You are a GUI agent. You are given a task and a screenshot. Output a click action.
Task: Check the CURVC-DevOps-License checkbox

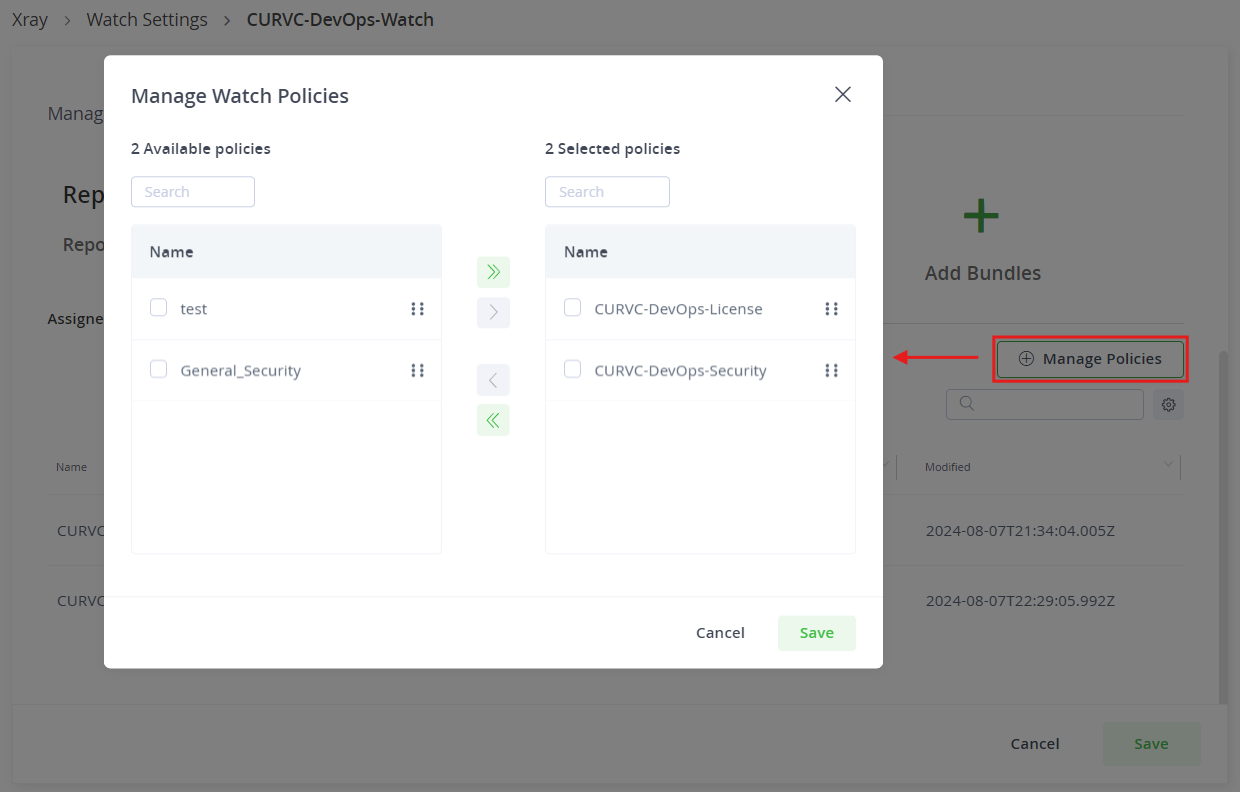[572, 308]
